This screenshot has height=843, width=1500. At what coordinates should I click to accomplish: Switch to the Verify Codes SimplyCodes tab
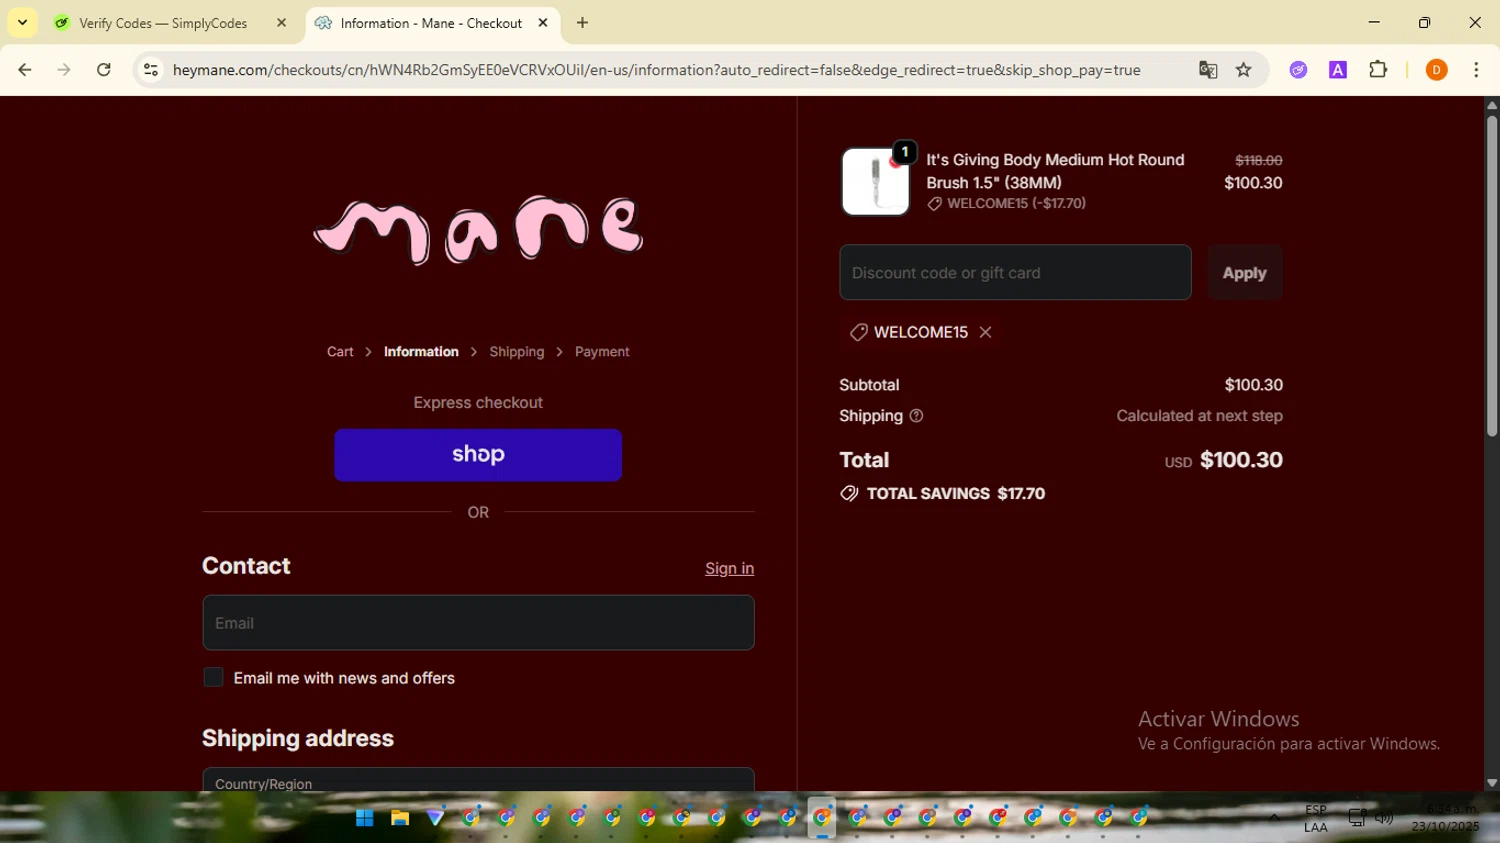click(170, 23)
